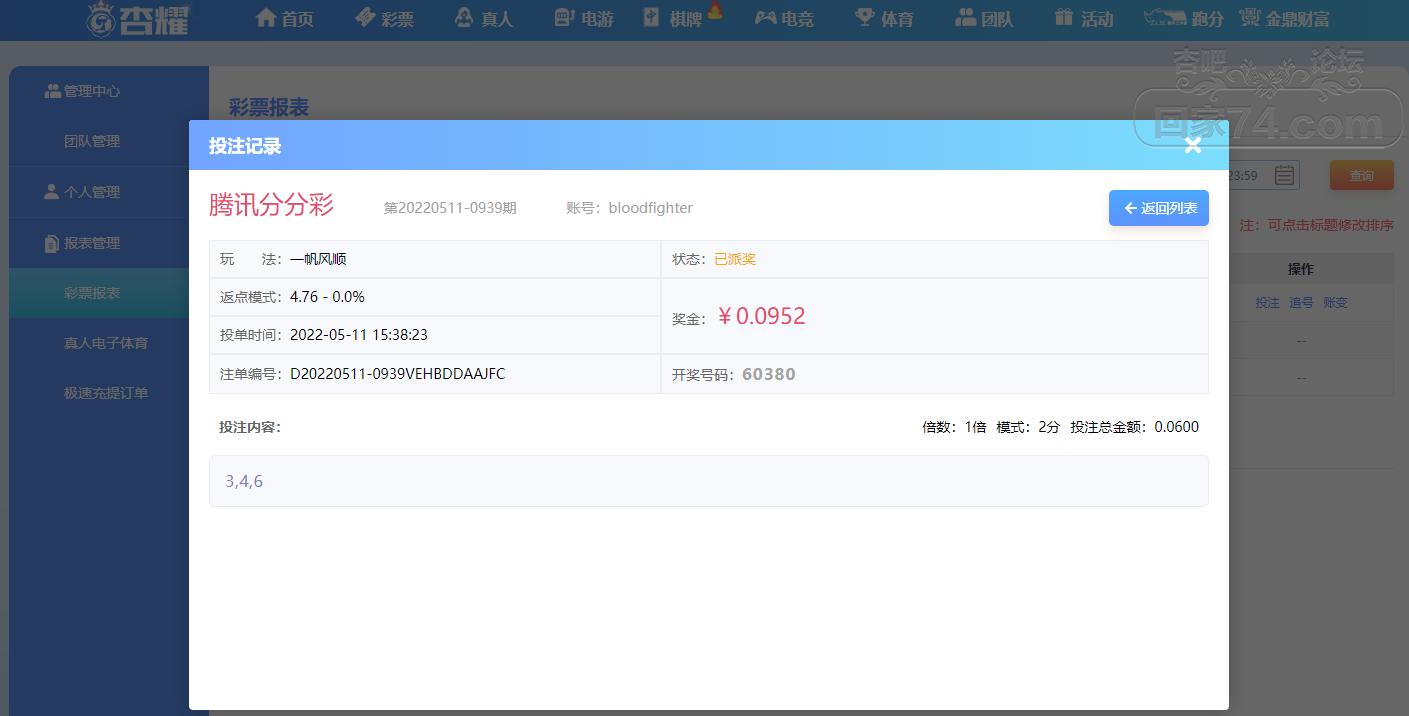The width and height of the screenshot is (1409, 716).
Task: Click the order number D20220511-0939VEHBDDAAJFC
Action: click(x=397, y=374)
